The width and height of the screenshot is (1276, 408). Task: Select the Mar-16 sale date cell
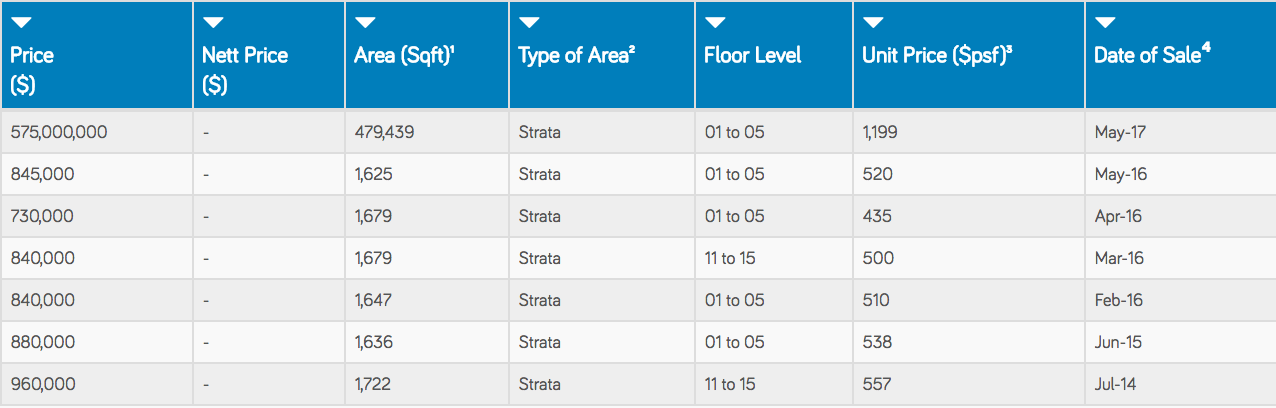(1180, 258)
